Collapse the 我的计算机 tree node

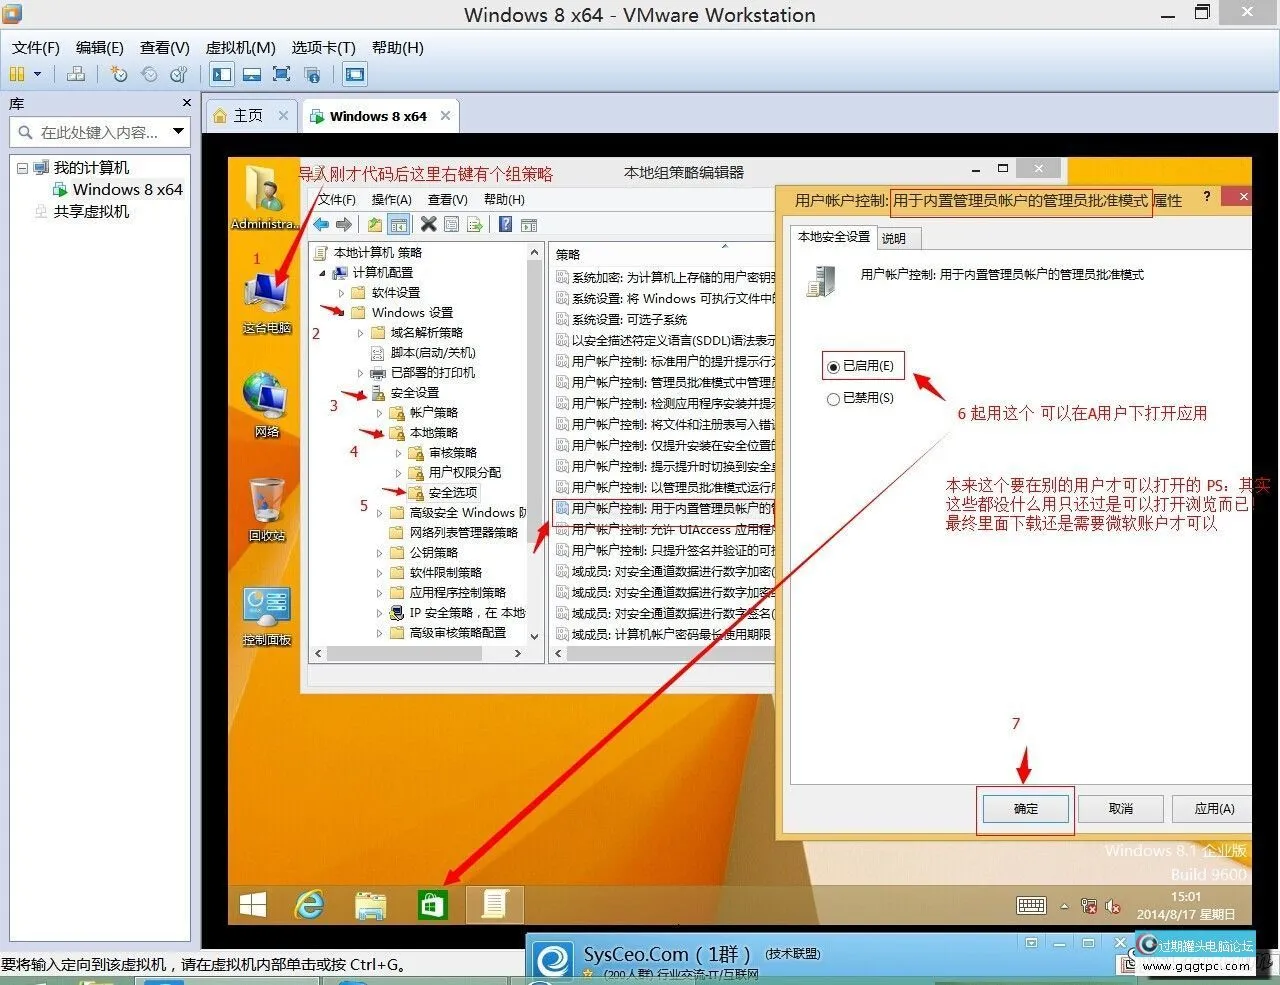23,167
